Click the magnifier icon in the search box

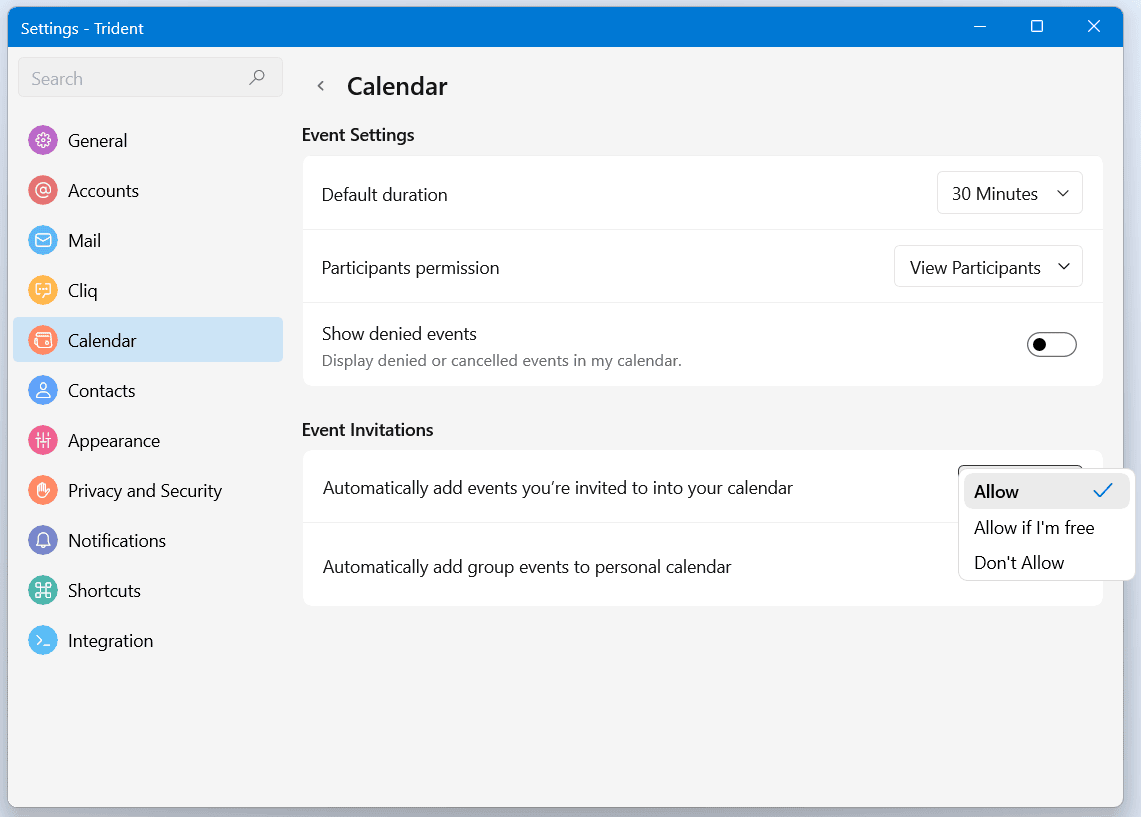click(x=257, y=78)
